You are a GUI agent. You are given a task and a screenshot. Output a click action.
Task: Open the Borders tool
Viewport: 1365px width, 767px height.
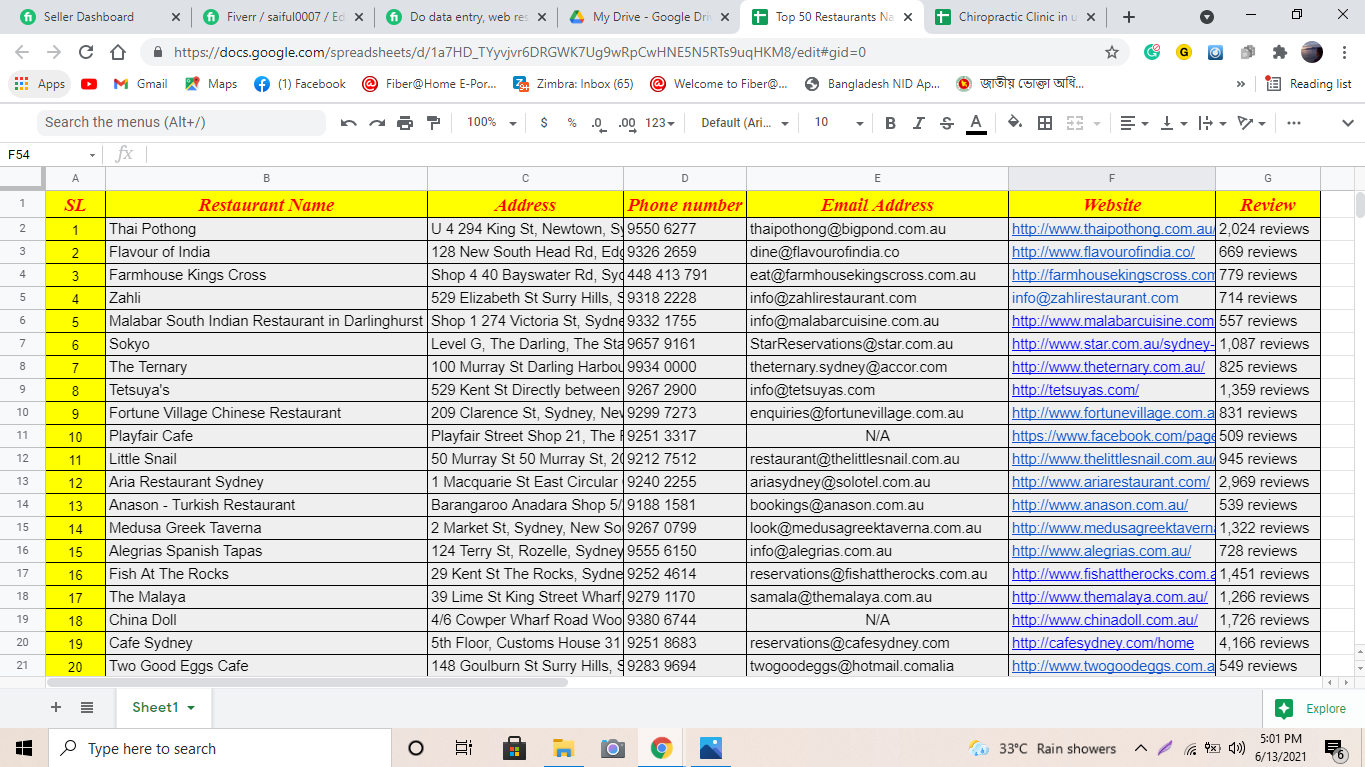coord(1045,123)
